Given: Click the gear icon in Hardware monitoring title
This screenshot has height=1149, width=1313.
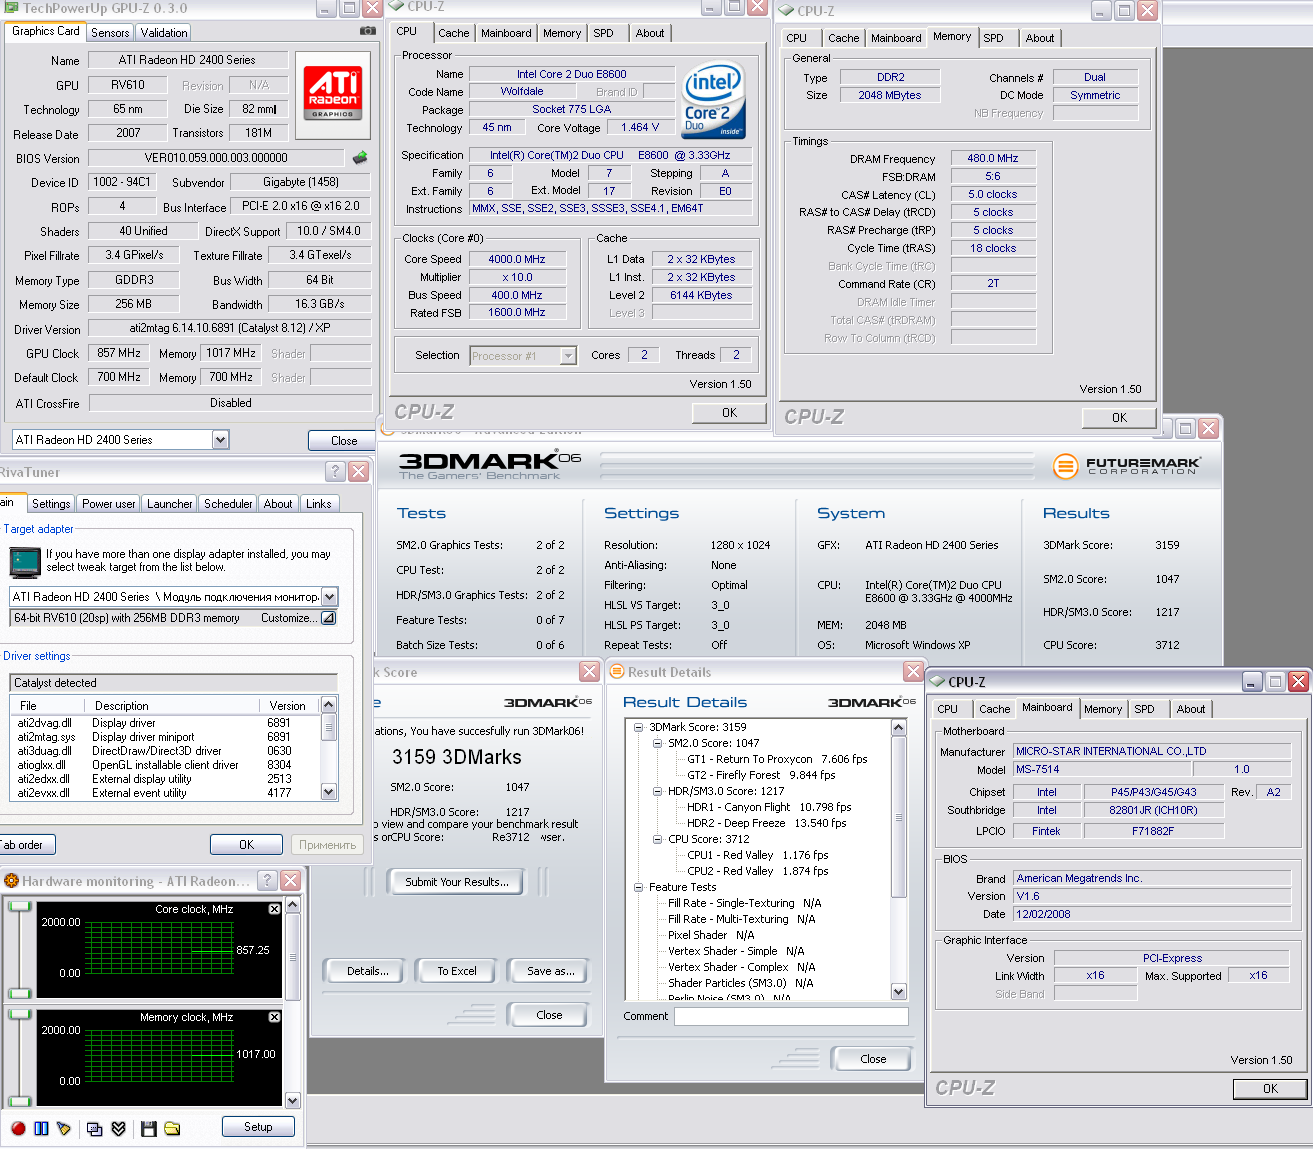Looking at the screenshot, I should point(12,881).
